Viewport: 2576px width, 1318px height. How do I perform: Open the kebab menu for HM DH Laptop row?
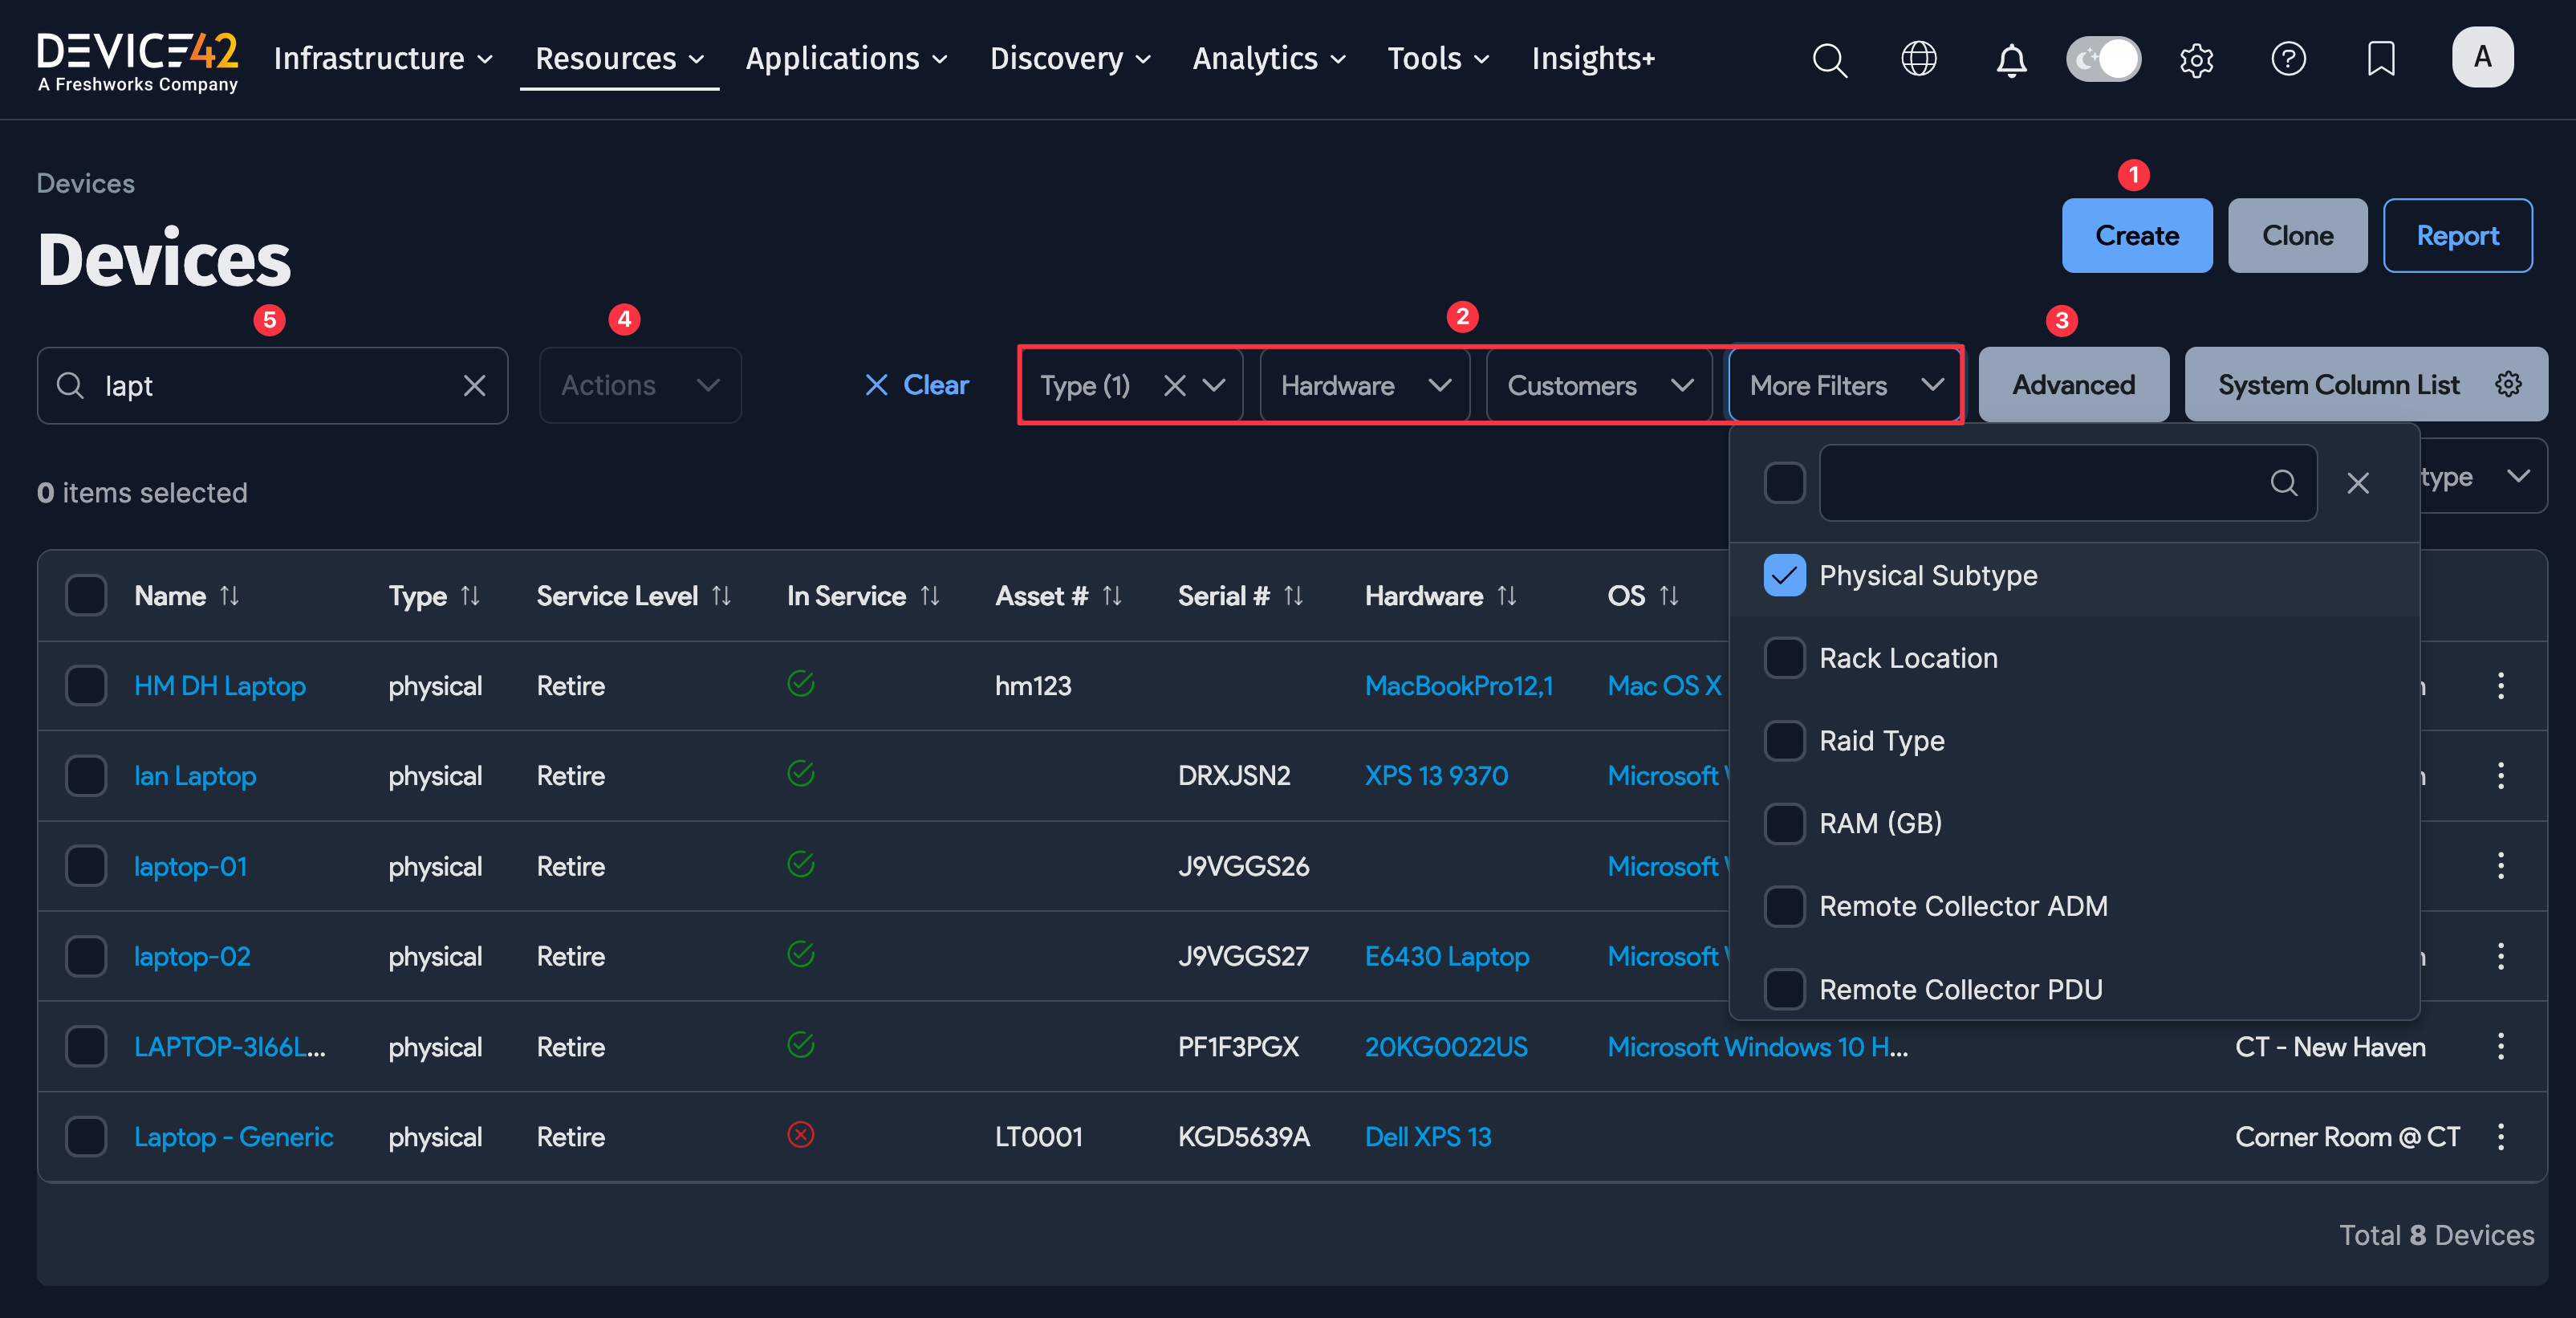point(2500,686)
